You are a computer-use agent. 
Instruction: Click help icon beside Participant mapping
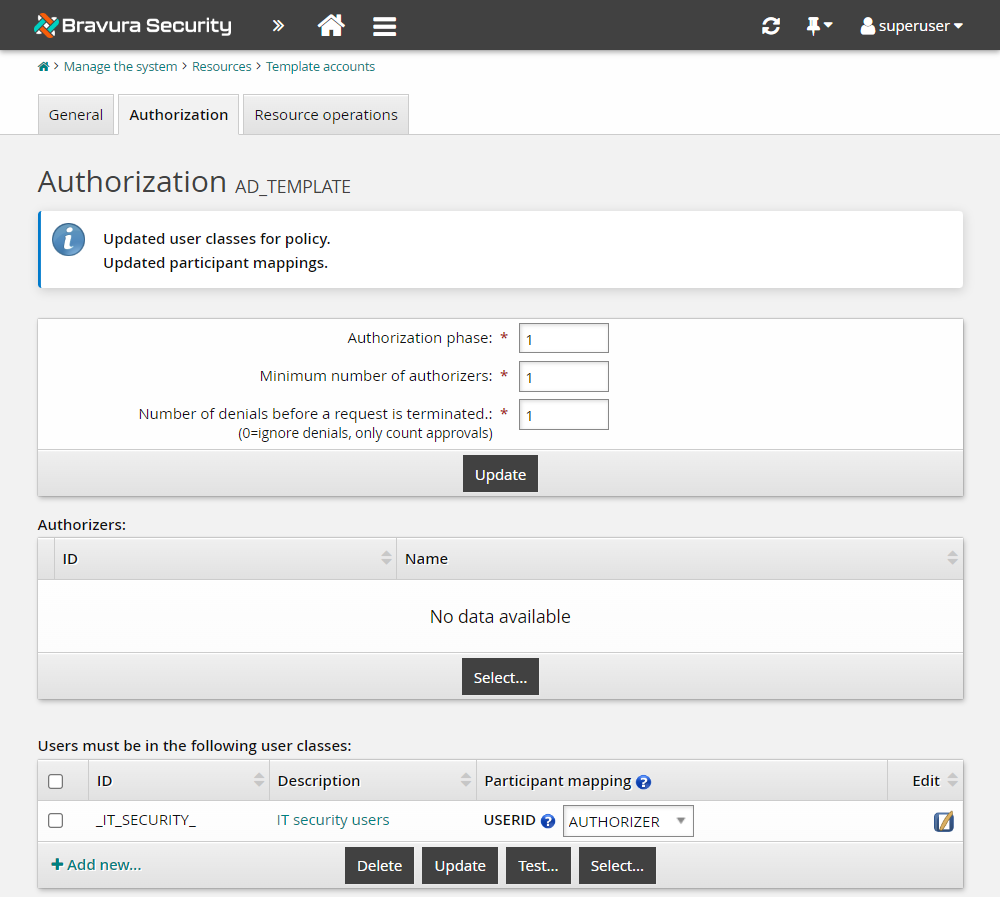click(643, 782)
